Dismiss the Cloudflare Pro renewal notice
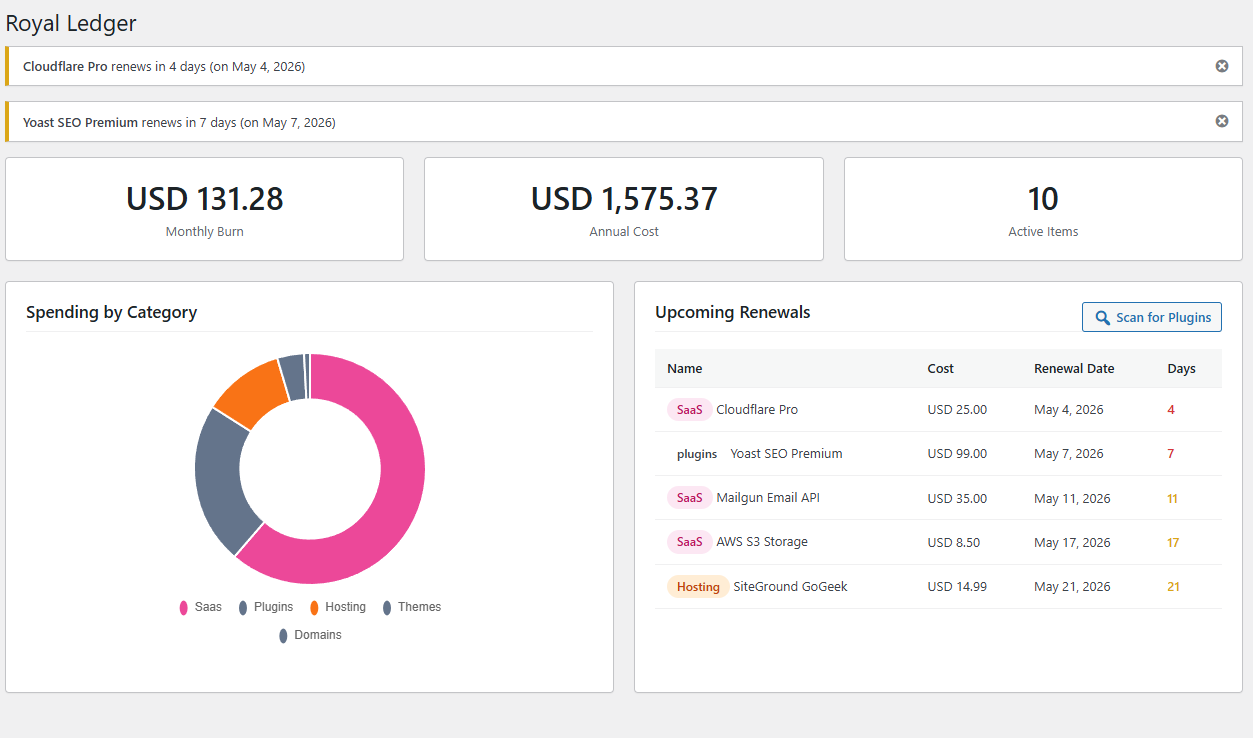This screenshot has height=738, width=1253. click(1221, 66)
